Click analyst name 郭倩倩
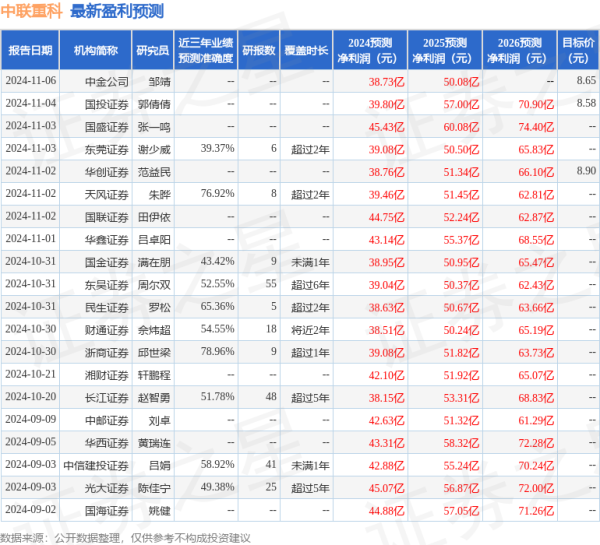The image size is (600, 545). tap(154, 104)
